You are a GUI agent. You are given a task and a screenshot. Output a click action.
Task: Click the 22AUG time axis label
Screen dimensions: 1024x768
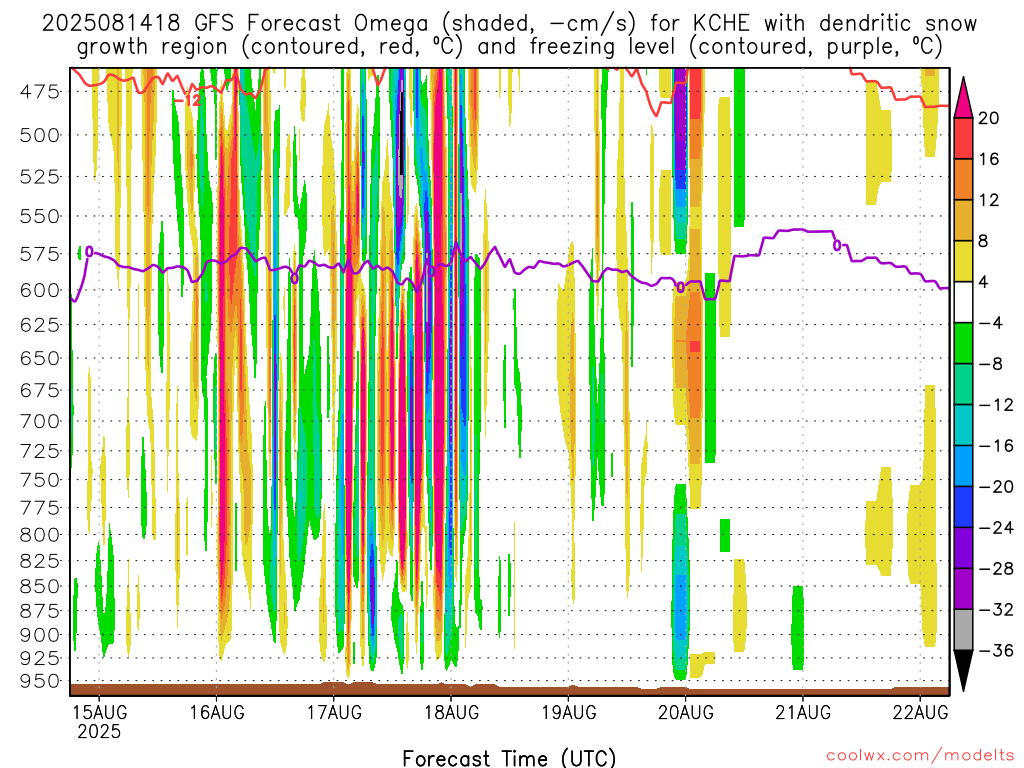coord(920,712)
